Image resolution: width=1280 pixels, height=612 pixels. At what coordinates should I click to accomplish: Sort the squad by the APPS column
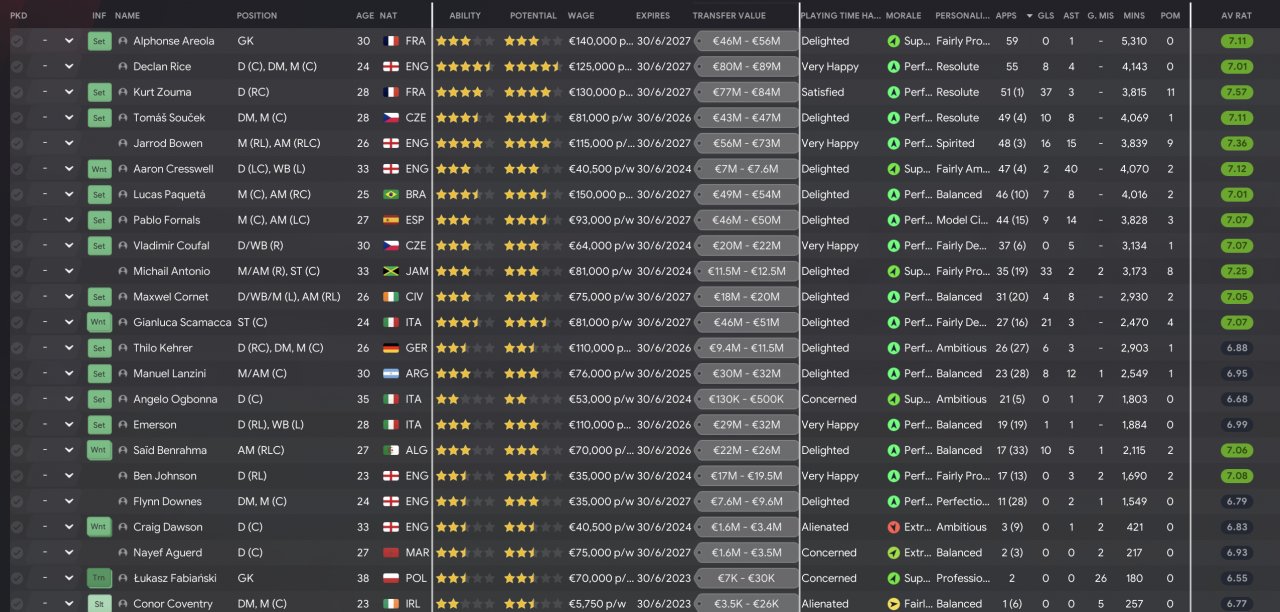click(1006, 16)
